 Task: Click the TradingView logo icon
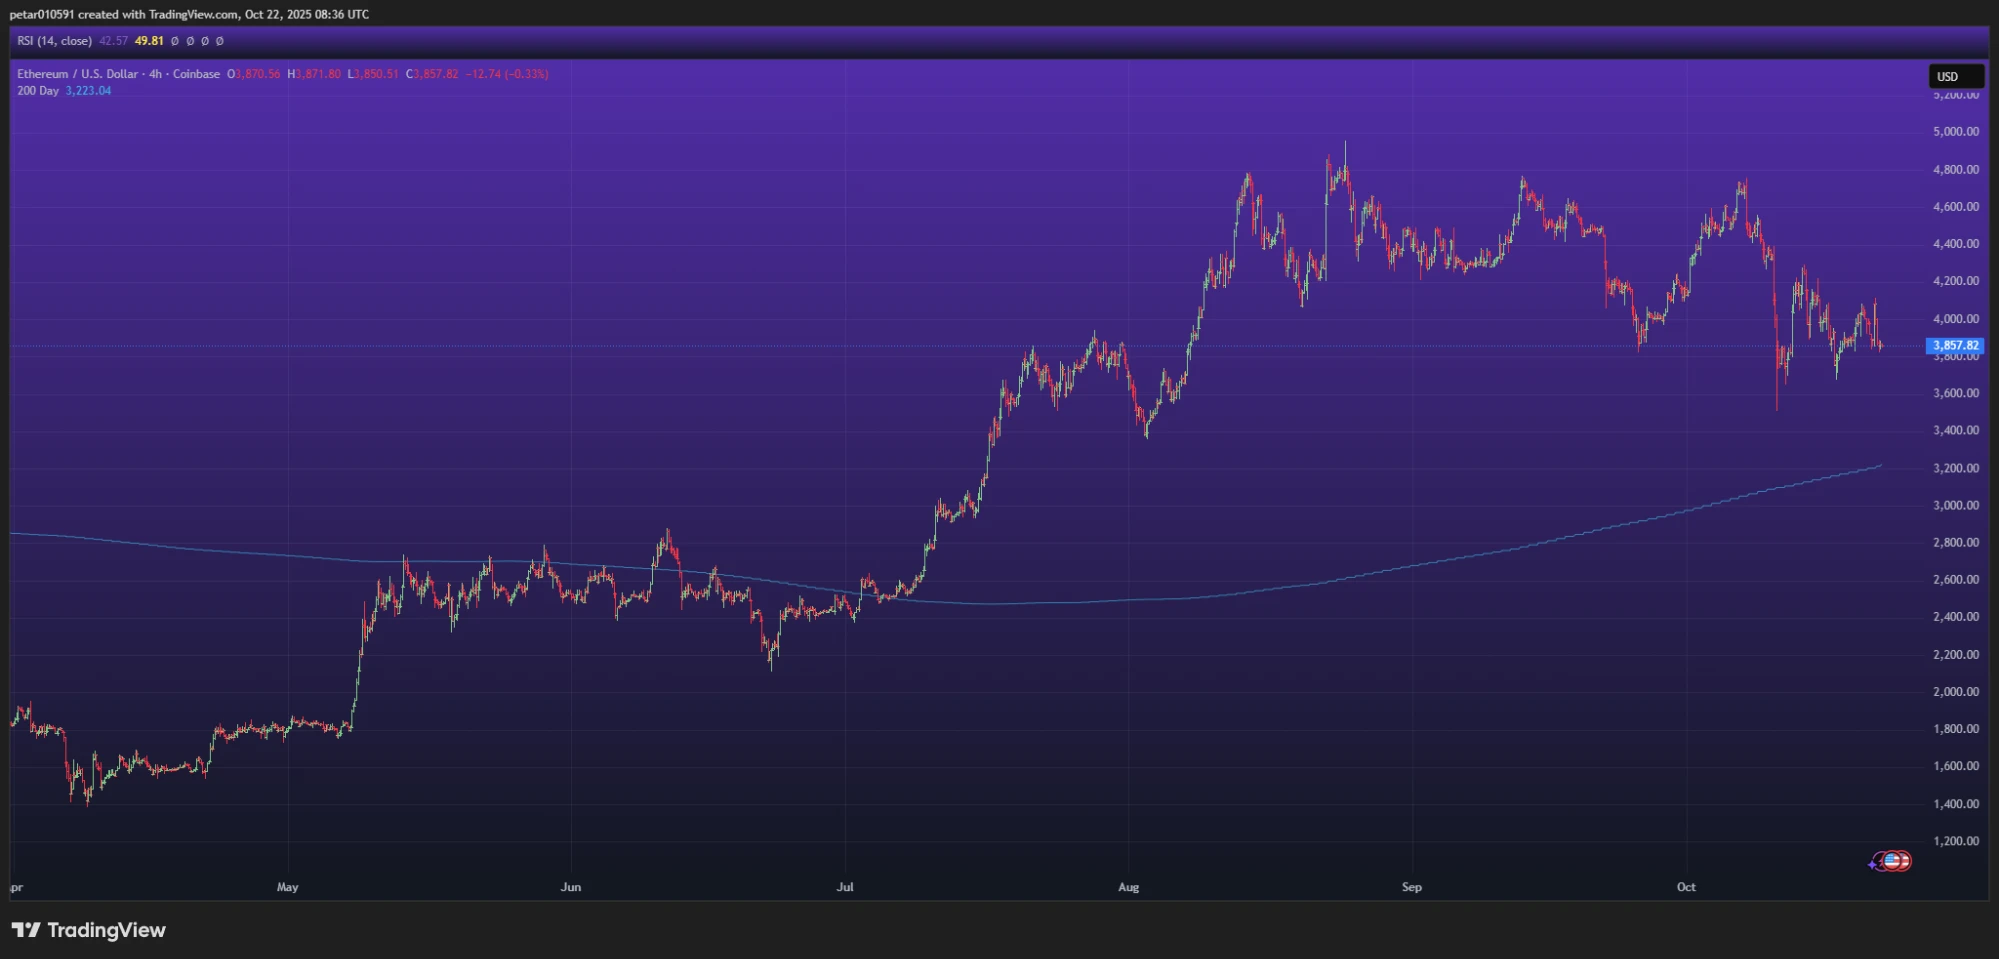tap(26, 930)
